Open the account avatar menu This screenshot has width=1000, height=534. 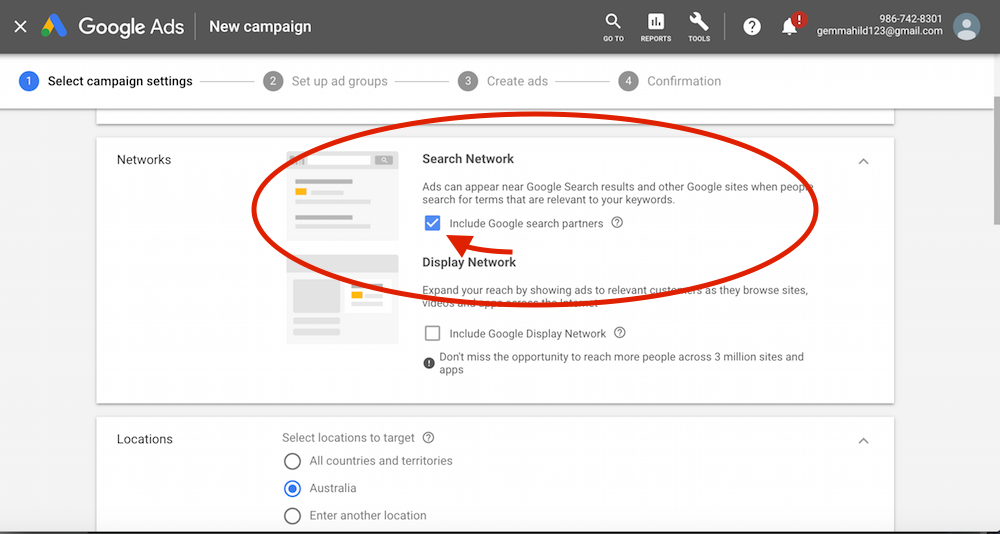click(966, 27)
